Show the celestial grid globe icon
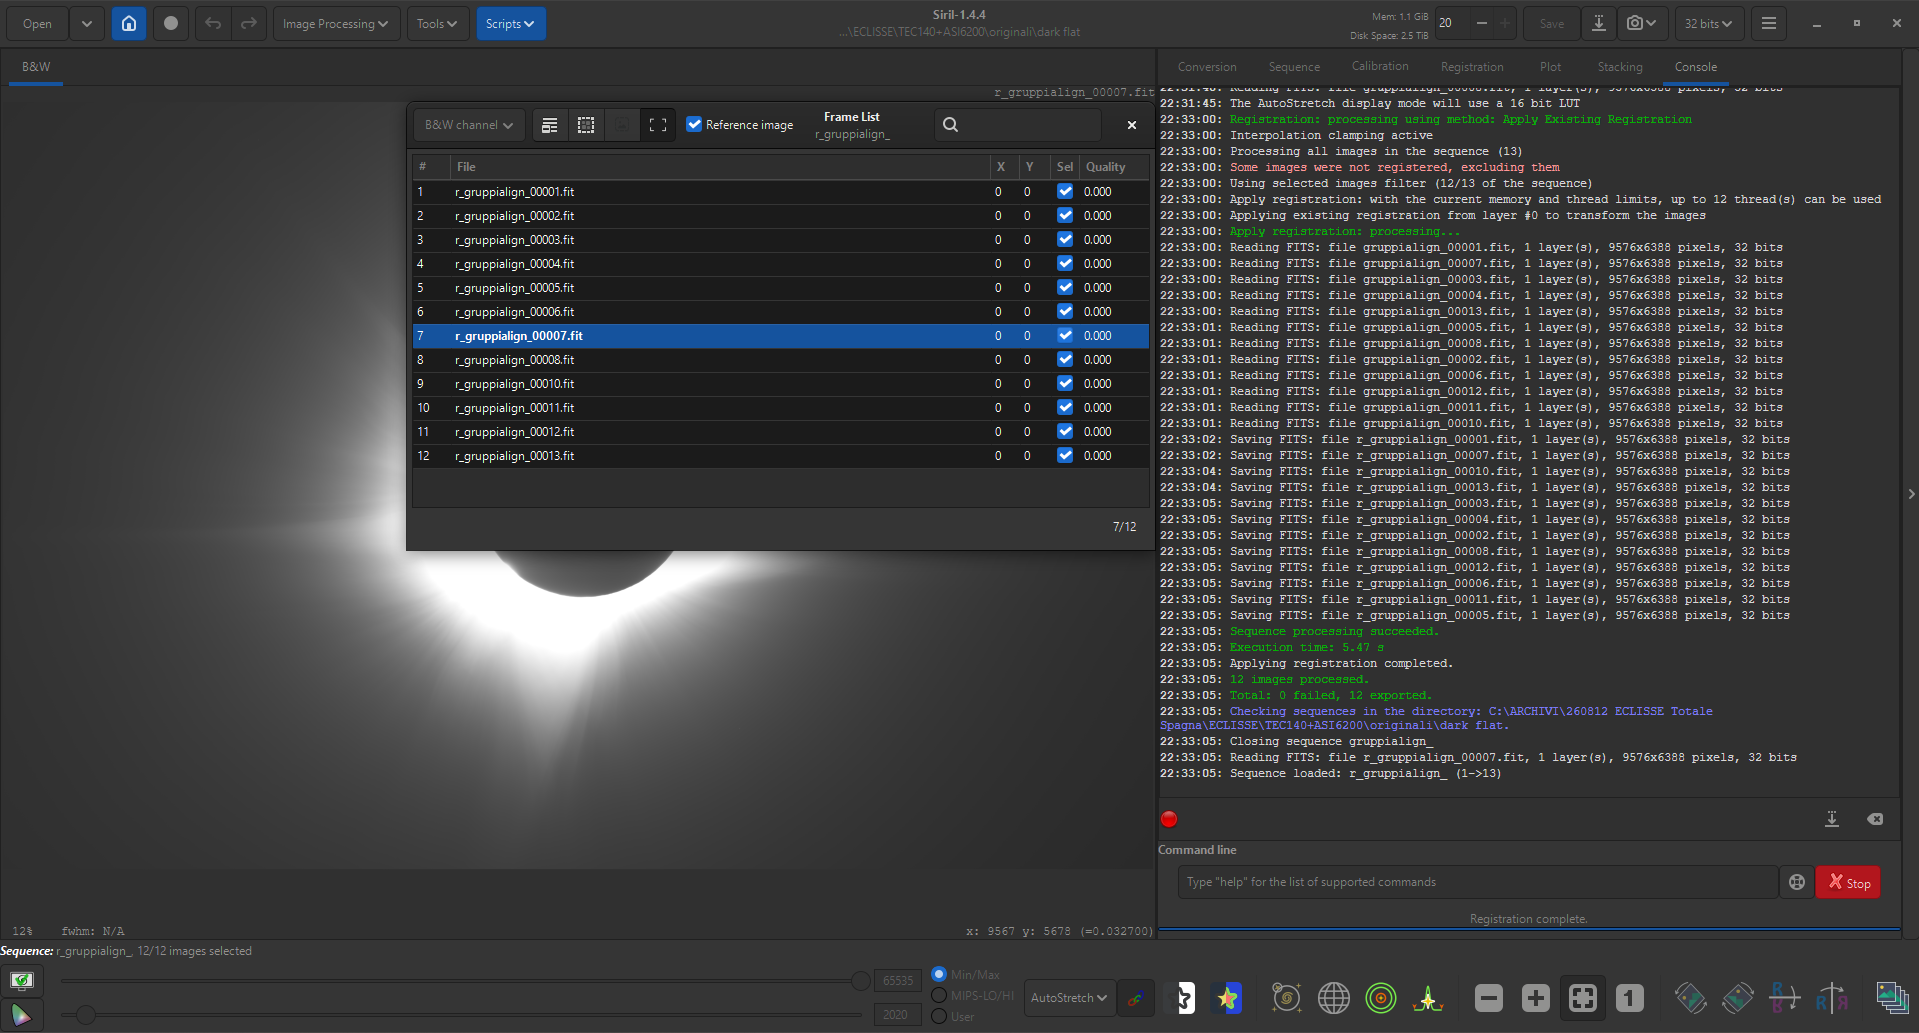This screenshot has height=1033, width=1919. click(x=1334, y=997)
